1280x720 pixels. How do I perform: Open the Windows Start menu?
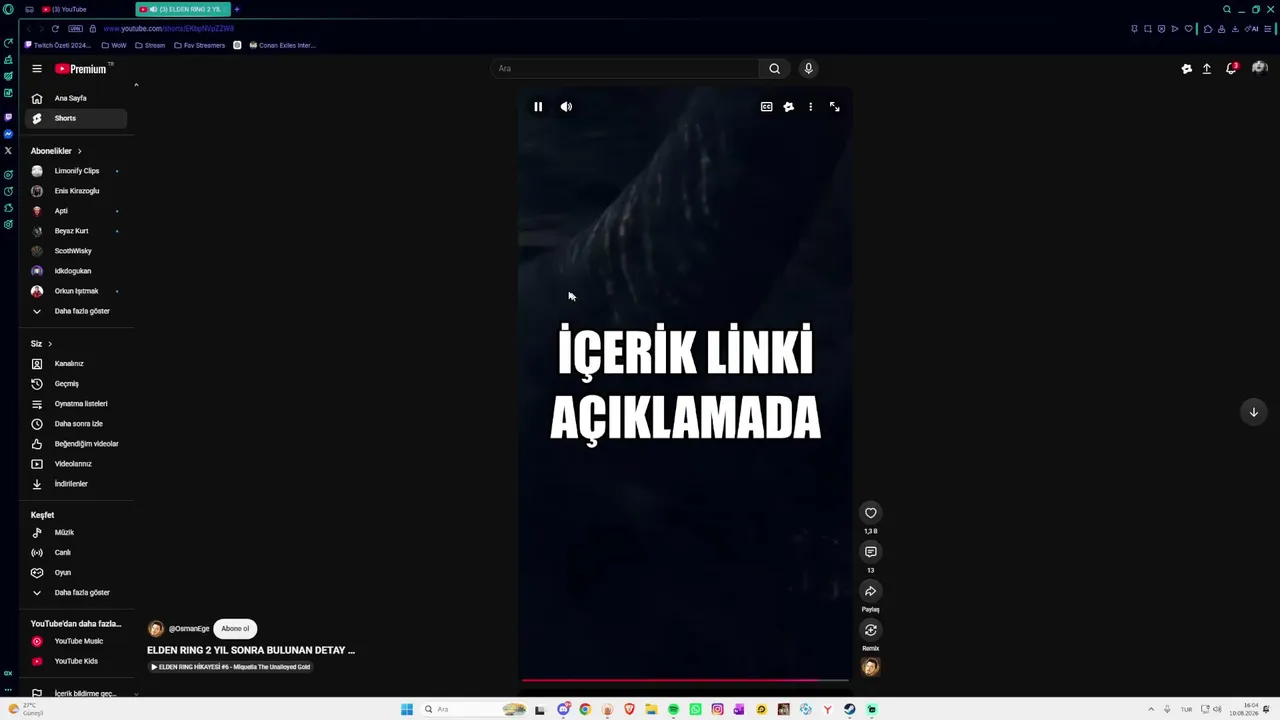pyautogui.click(x=406, y=710)
